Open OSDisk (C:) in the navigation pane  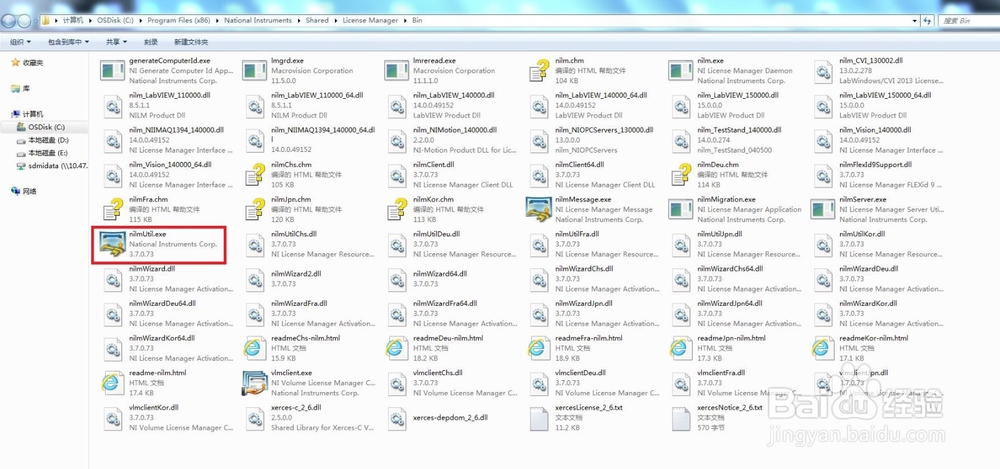pyautogui.click(x=47, y=128)
